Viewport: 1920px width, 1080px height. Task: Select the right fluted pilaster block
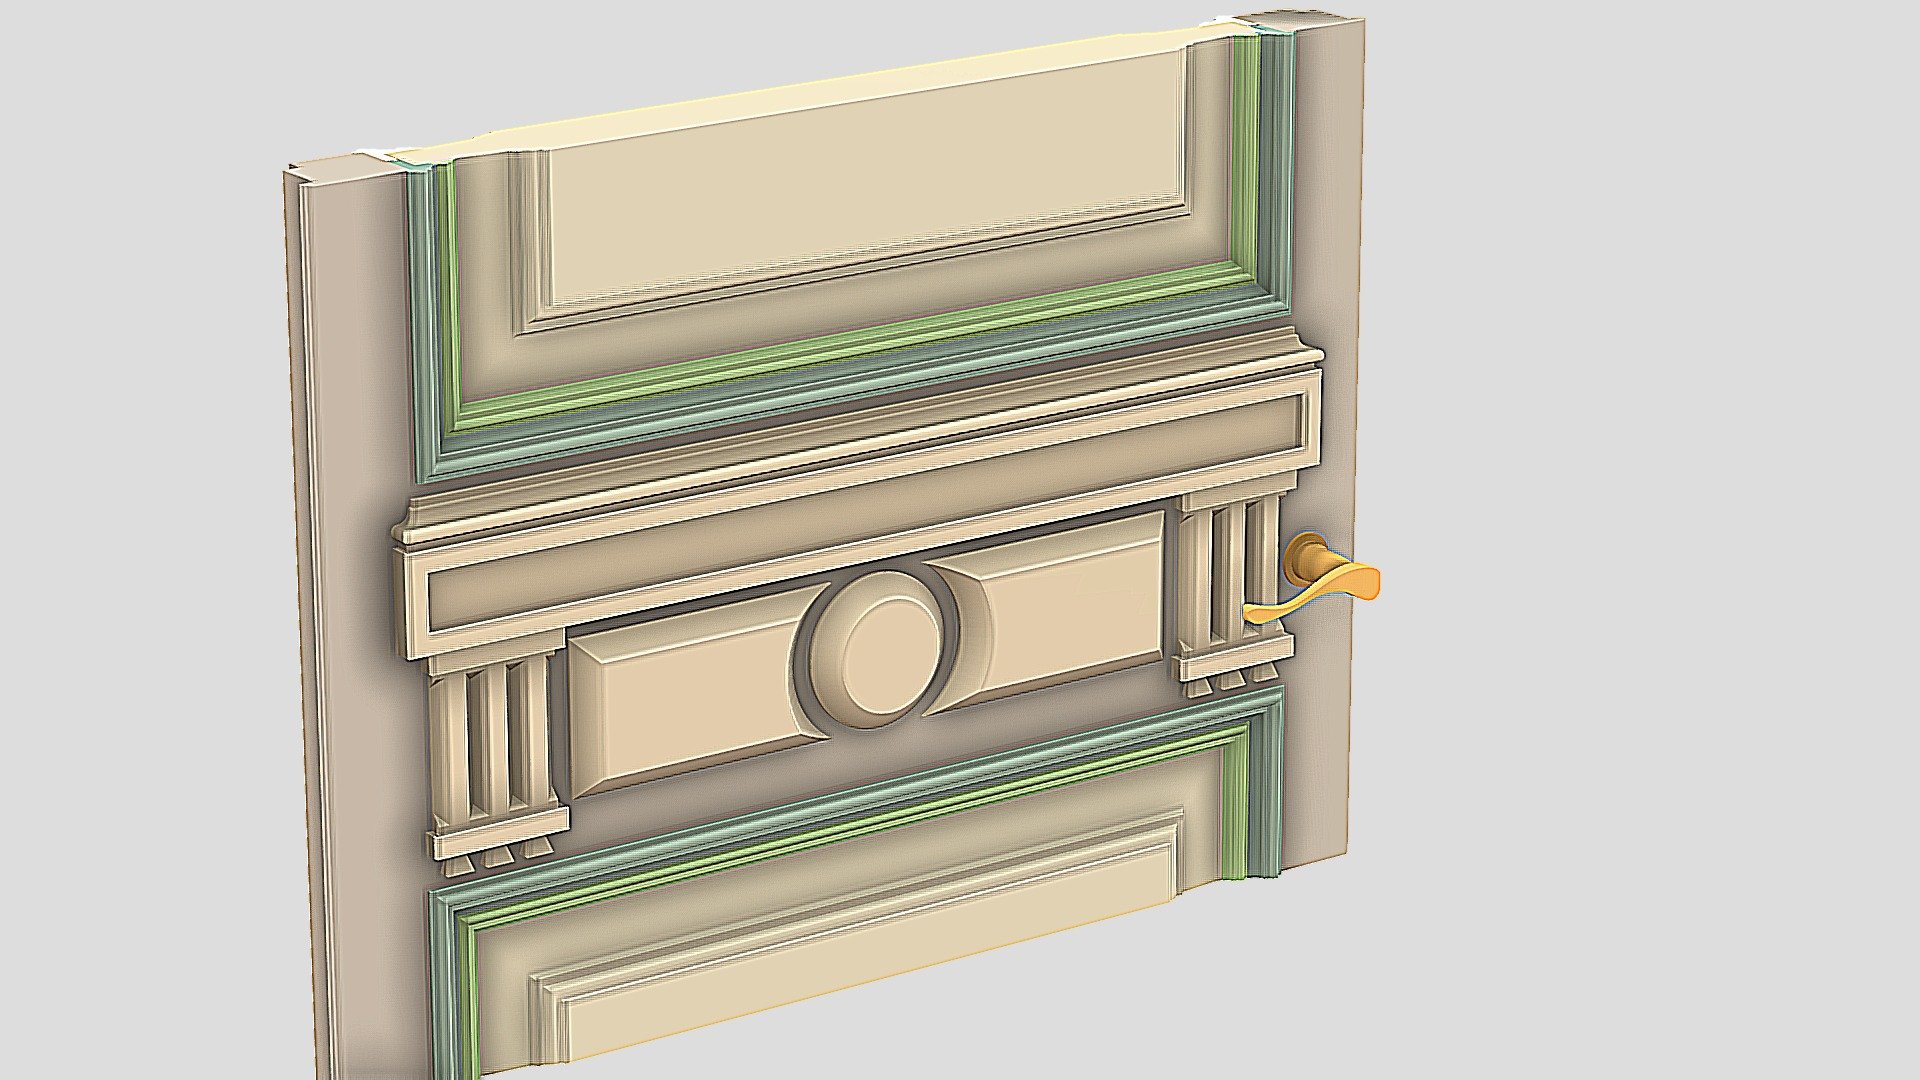[x=1233, y=585]
